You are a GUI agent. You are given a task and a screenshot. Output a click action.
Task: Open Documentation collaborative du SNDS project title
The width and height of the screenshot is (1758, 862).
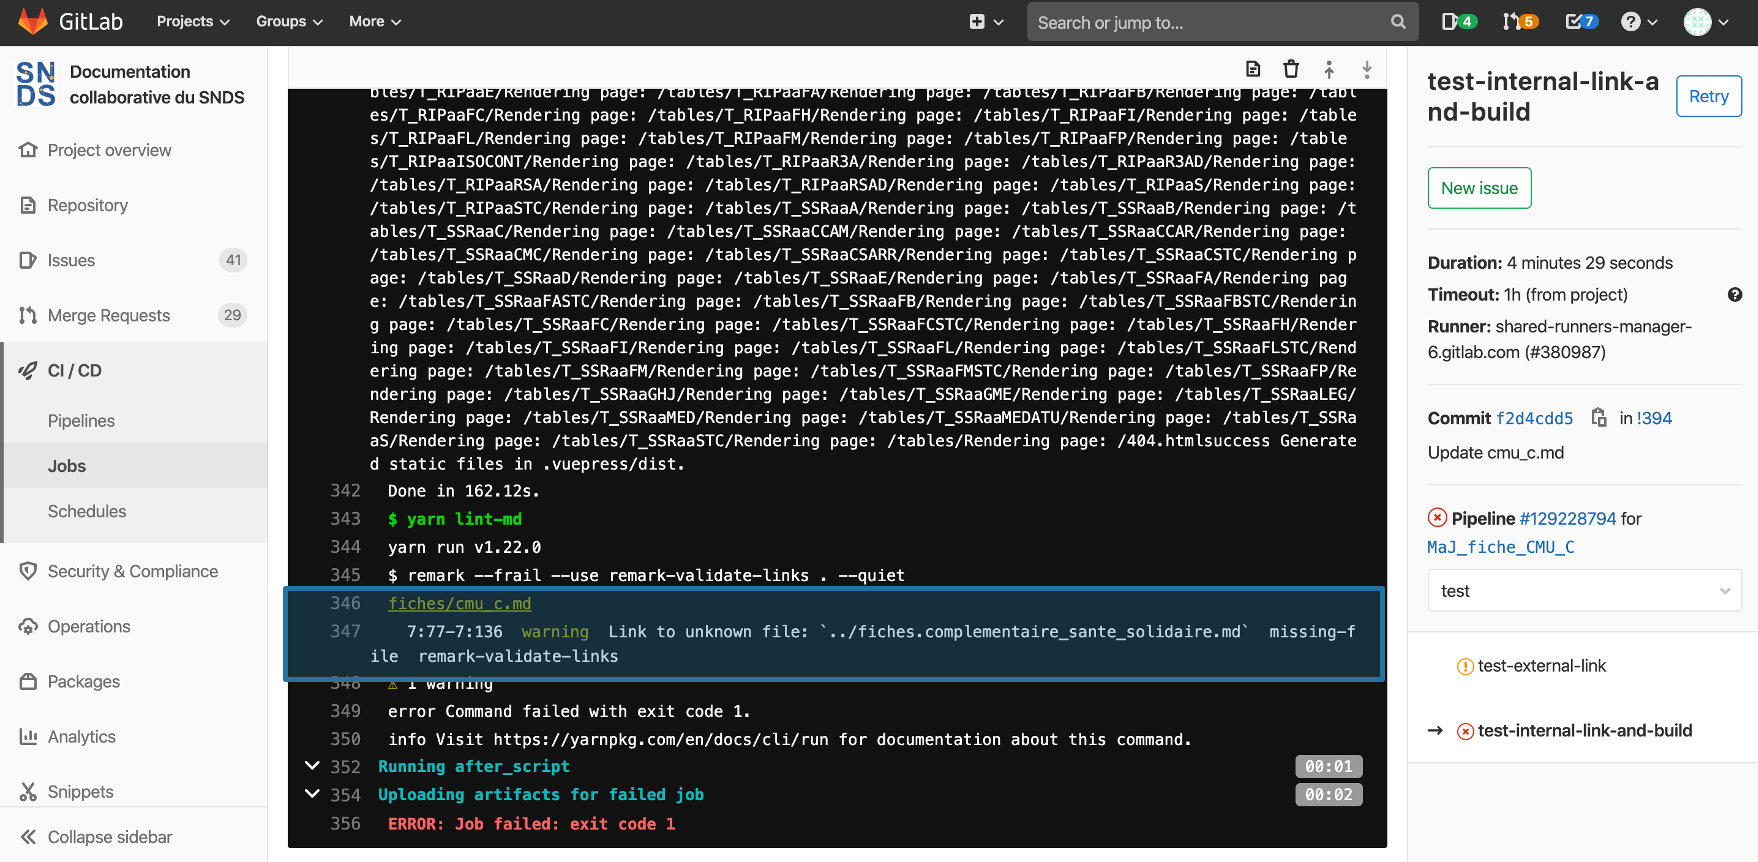tap(157, 84)
